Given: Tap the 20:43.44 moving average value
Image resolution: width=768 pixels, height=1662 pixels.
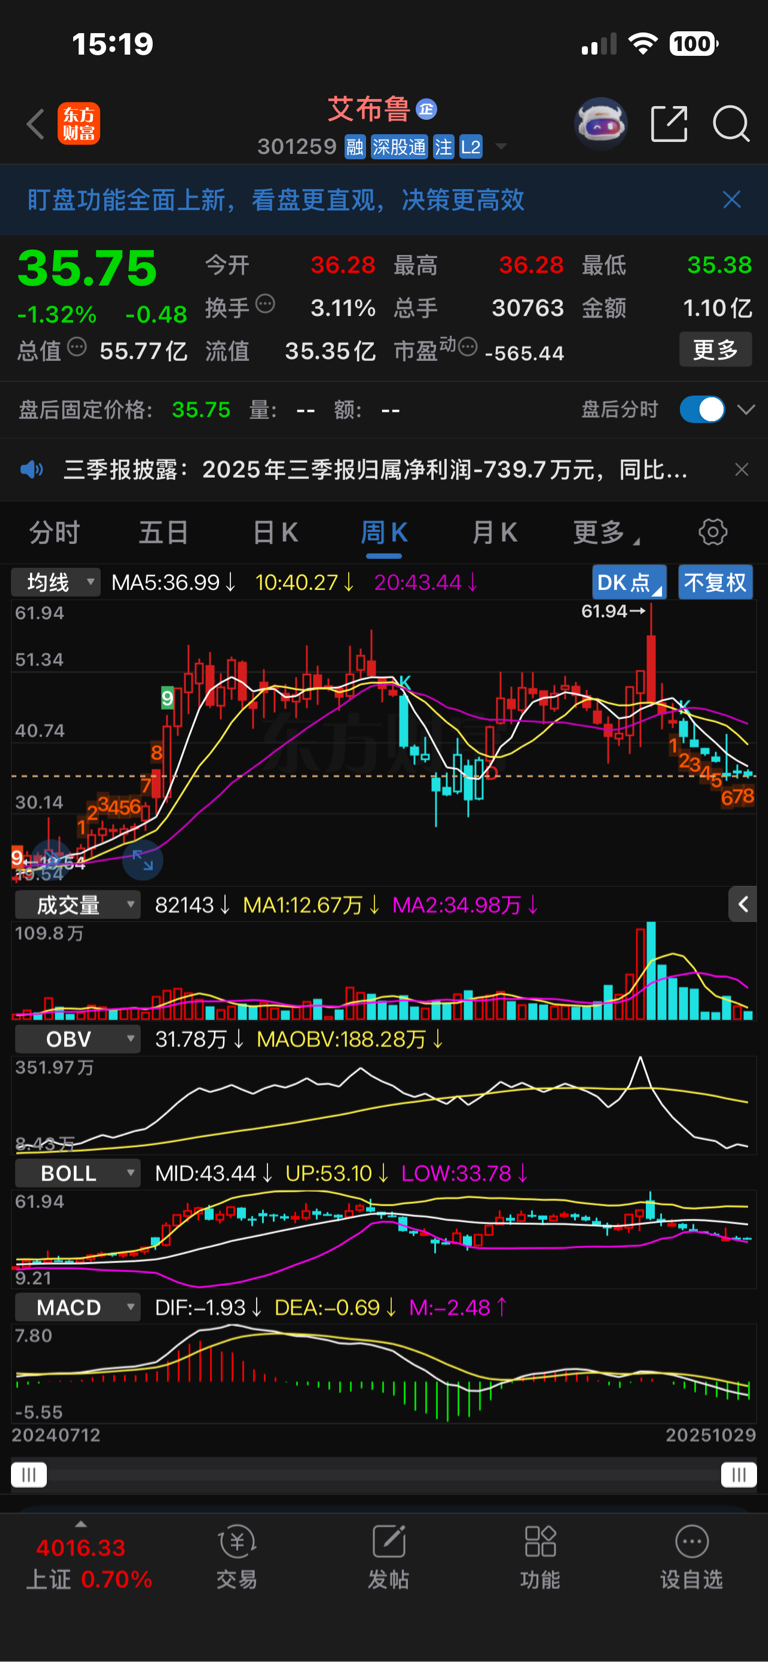Looking at the screenshot, I should pyautogui.click(x=426, y=582).
